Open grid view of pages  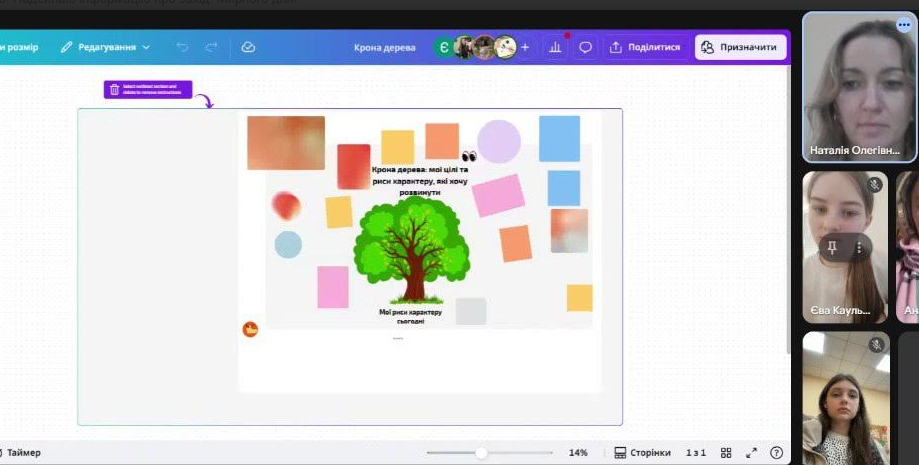[x=727, y=453]
